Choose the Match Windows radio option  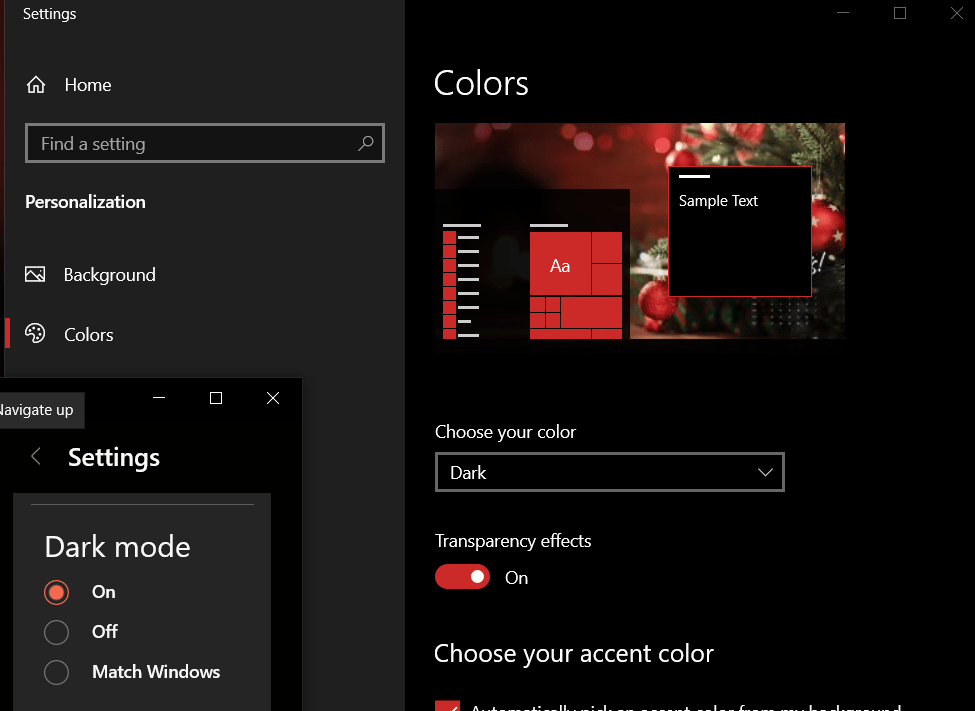56,672
